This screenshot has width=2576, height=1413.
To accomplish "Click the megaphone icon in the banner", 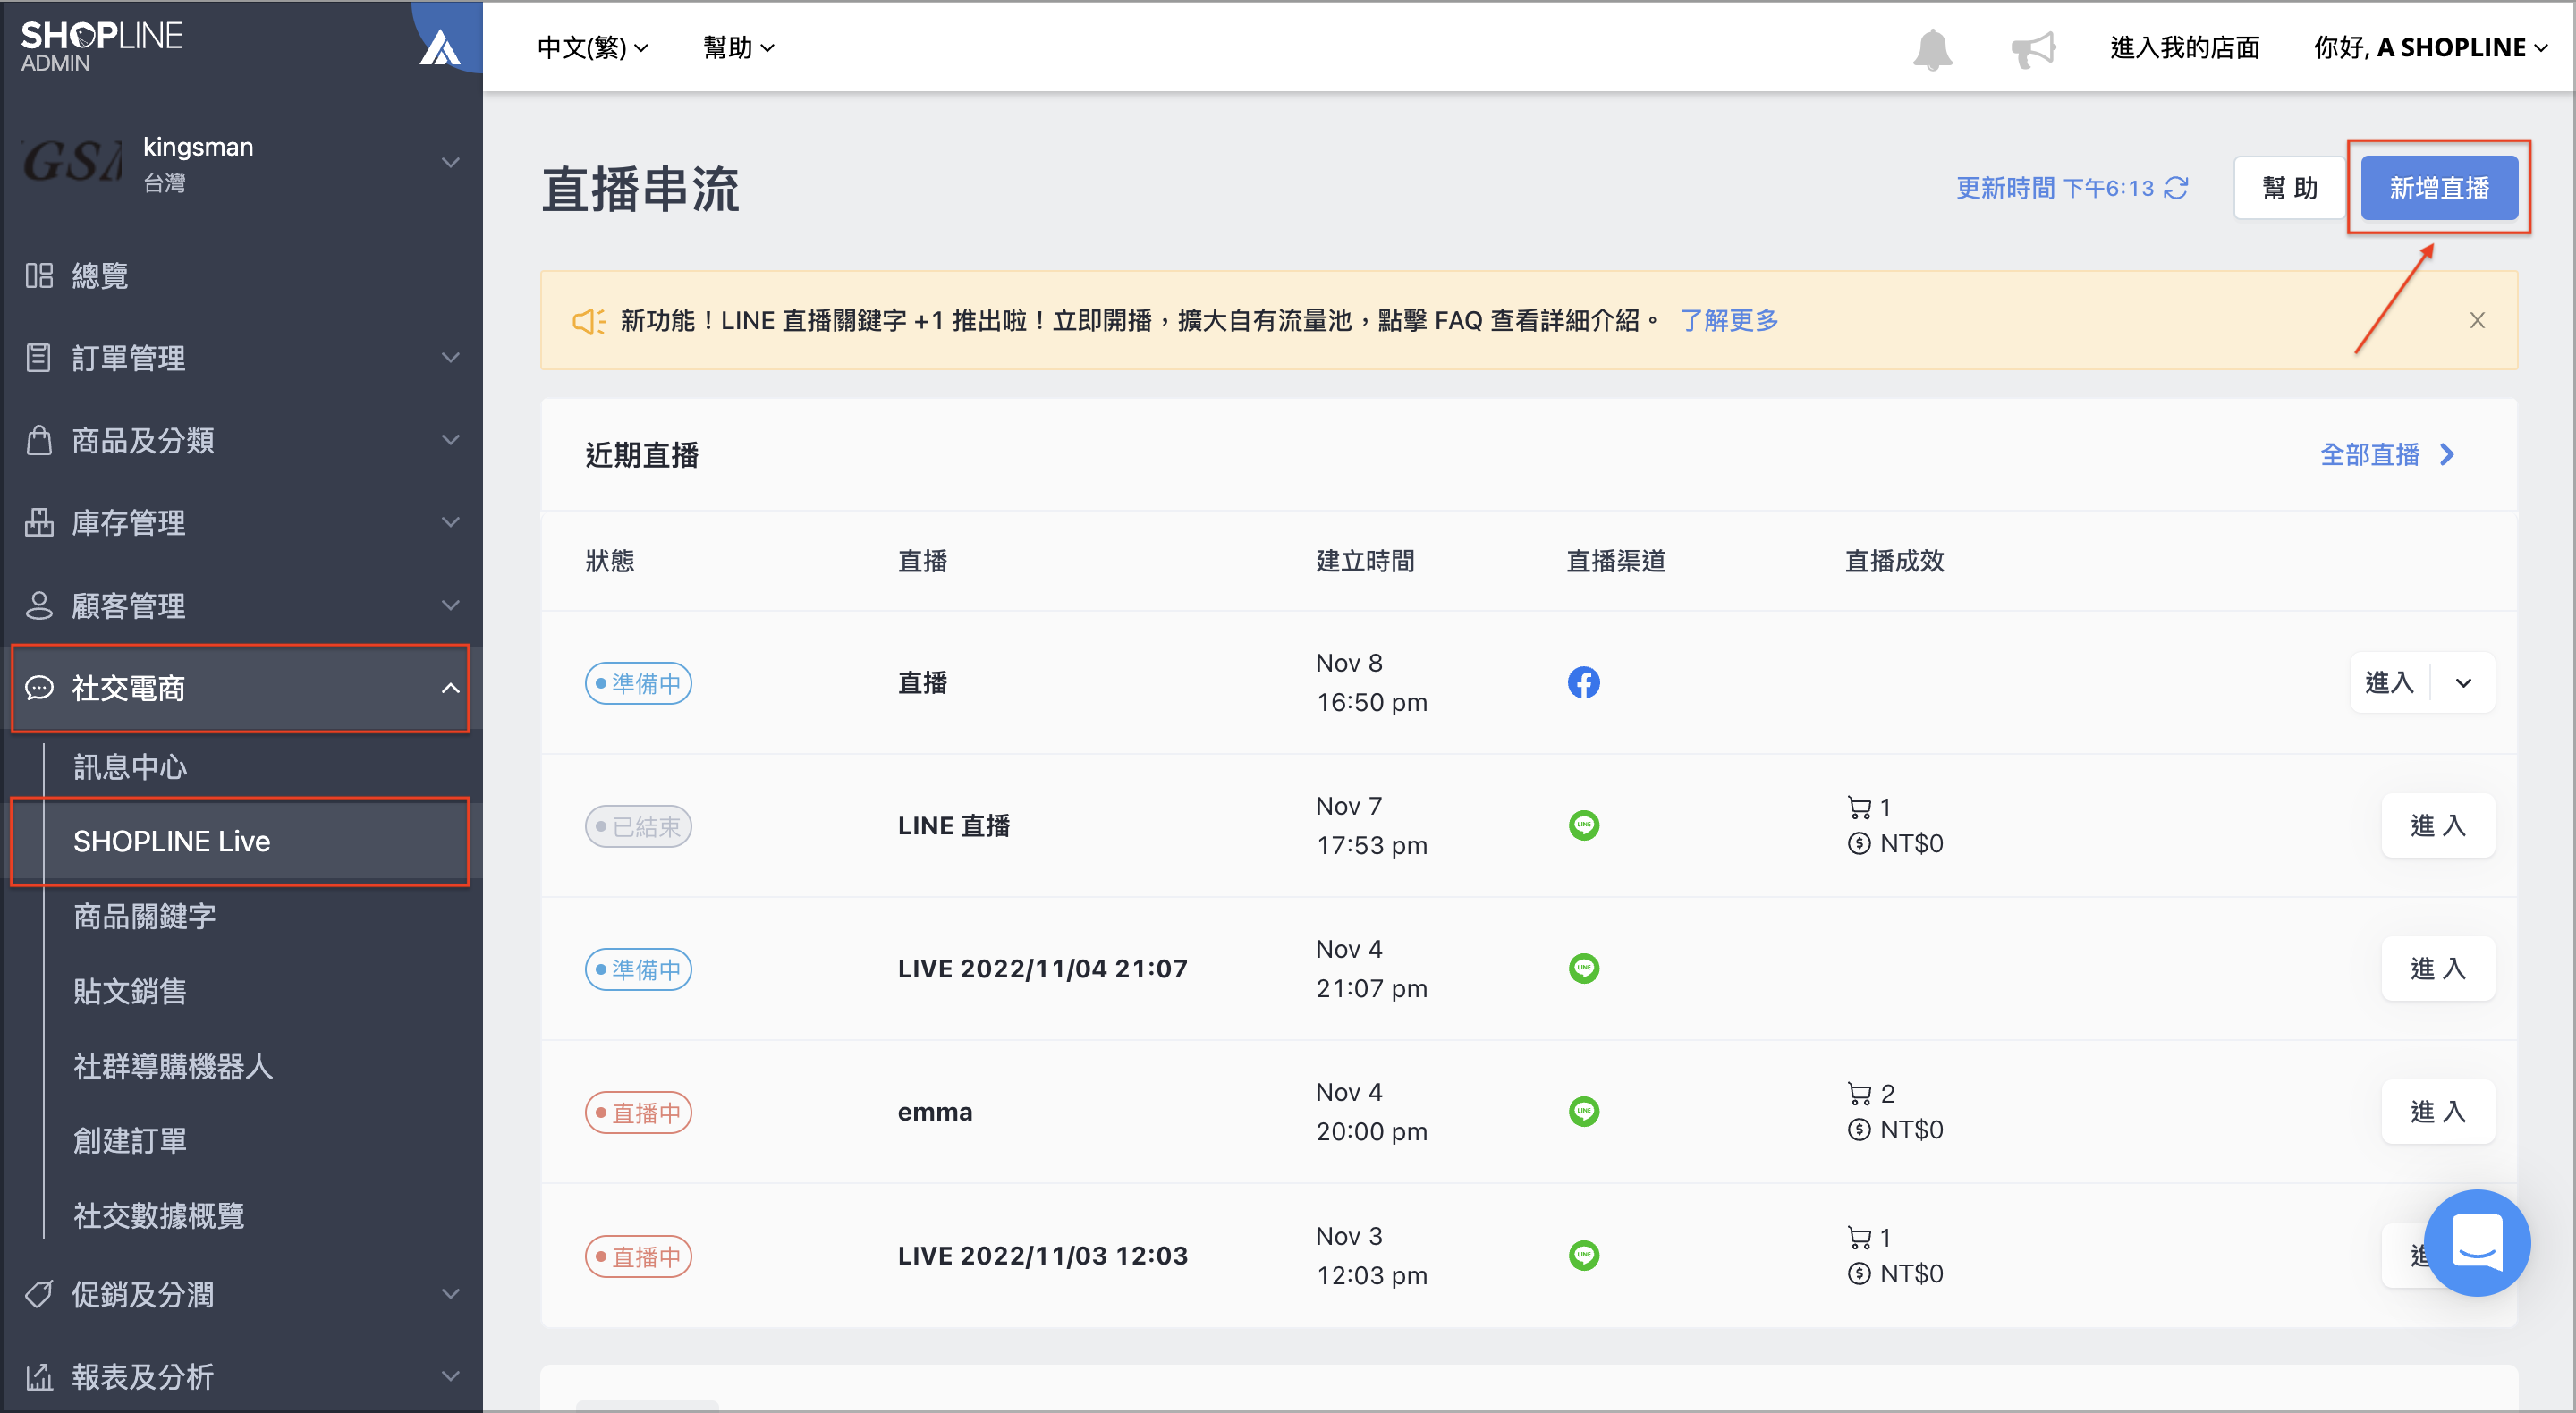I will point(588,321).
